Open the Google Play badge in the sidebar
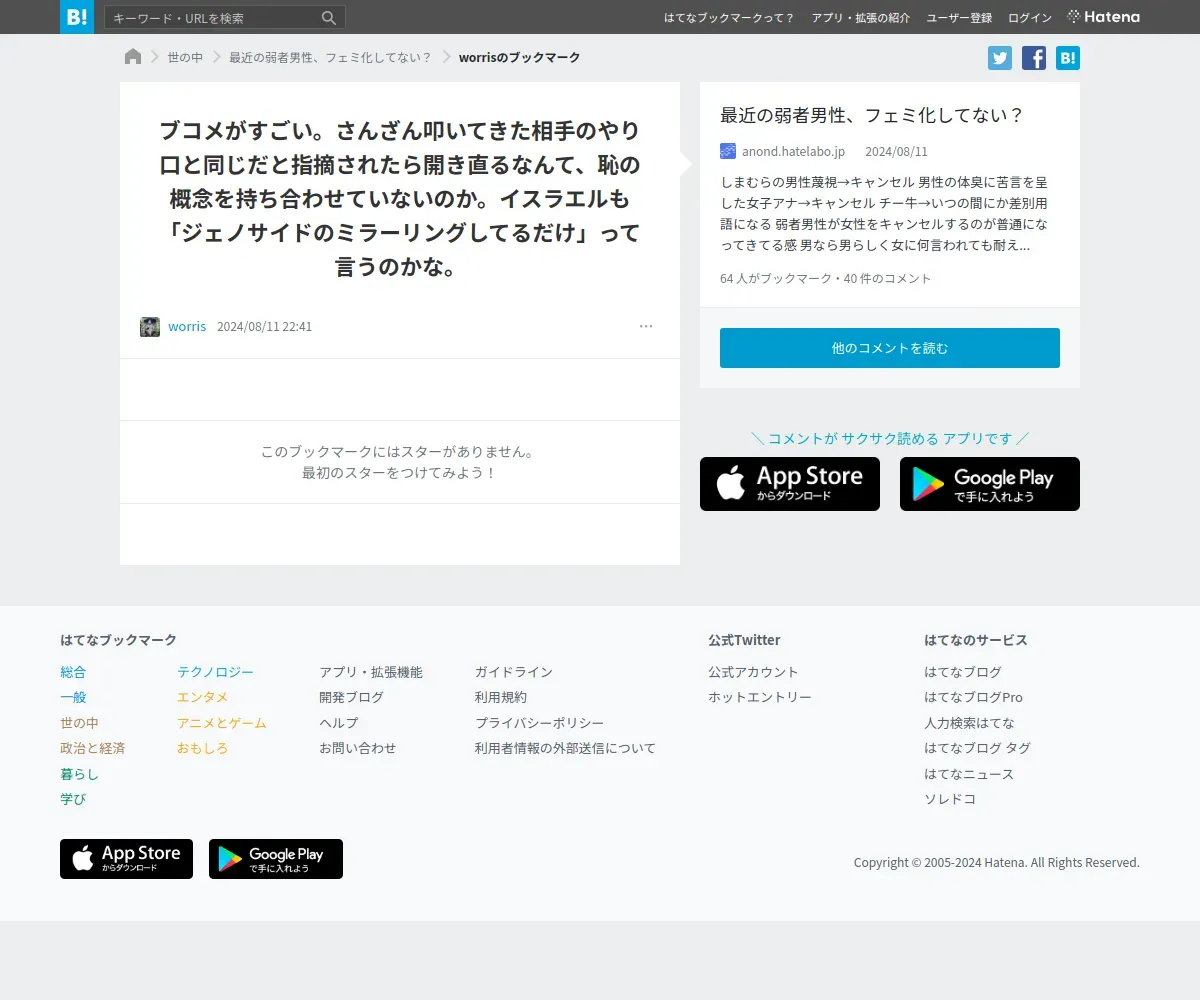 click(990, 484)
